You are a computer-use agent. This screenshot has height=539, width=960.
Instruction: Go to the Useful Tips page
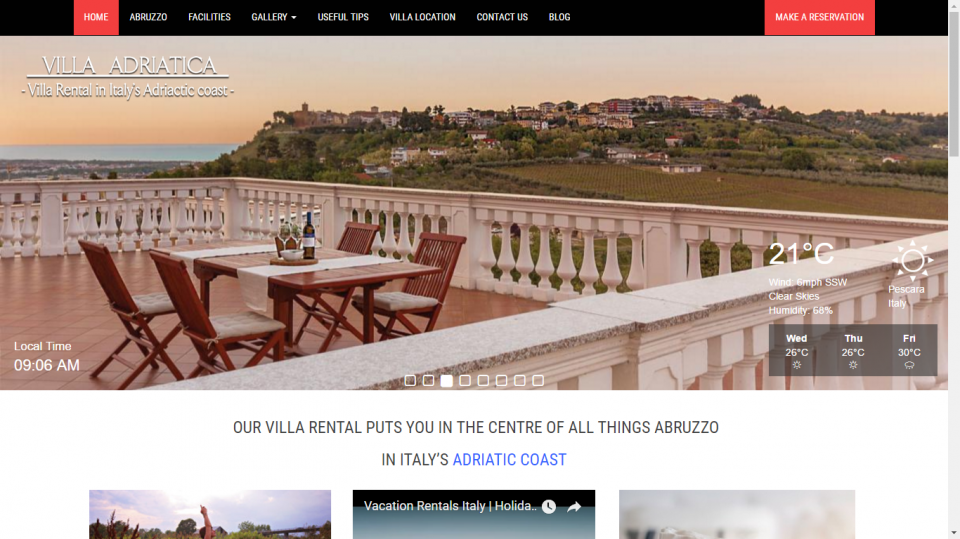pyautogui.click(x=343, y=17)
